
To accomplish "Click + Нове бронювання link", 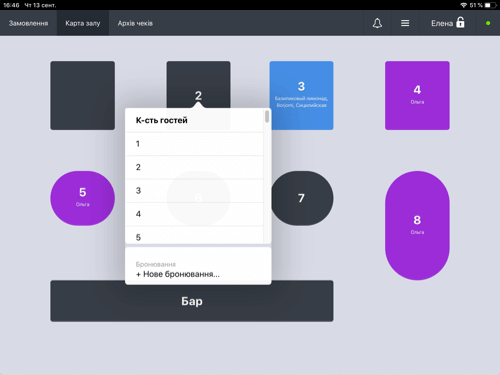I will click(x=178, y=274).
